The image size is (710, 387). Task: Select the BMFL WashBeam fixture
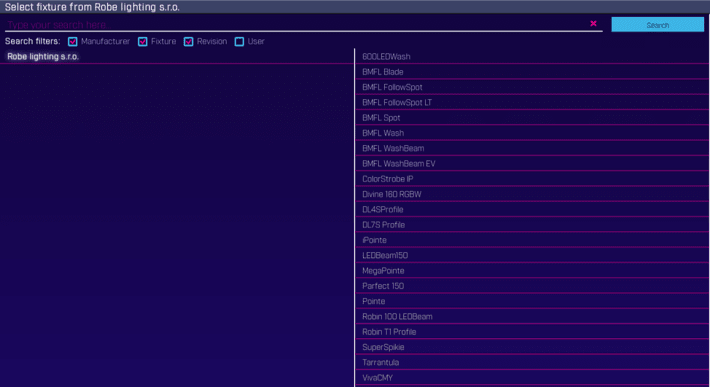tap(532, 148)
